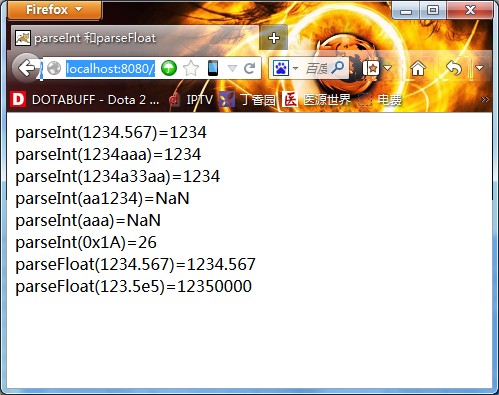This screenshot has width=499, height=395.
Task: Click the undo arrow toolbar icon
Action: (454, 68)
